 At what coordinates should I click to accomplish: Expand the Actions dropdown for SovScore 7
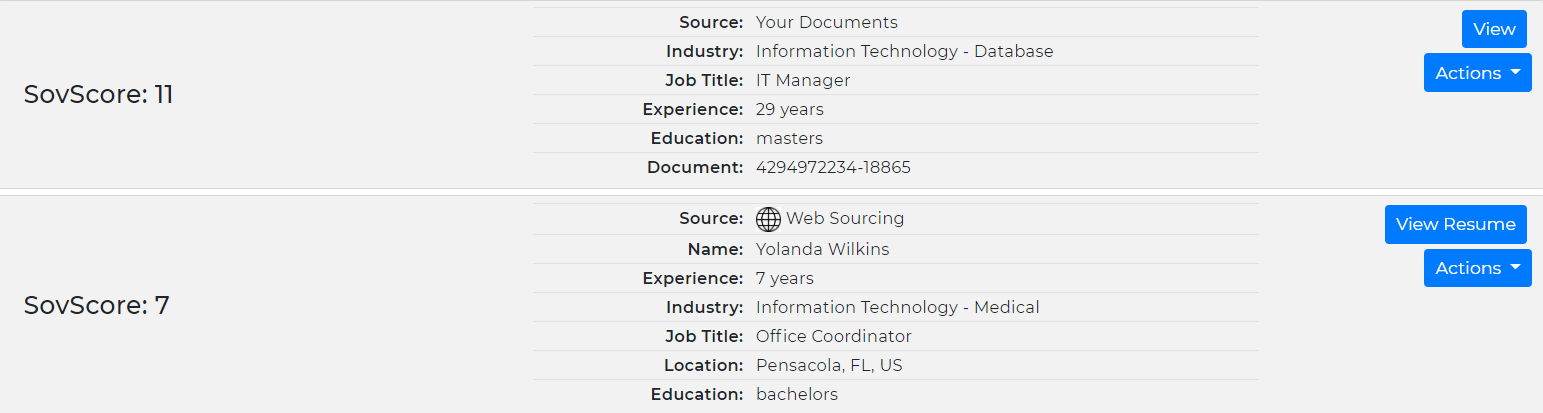click(1477, 268)
